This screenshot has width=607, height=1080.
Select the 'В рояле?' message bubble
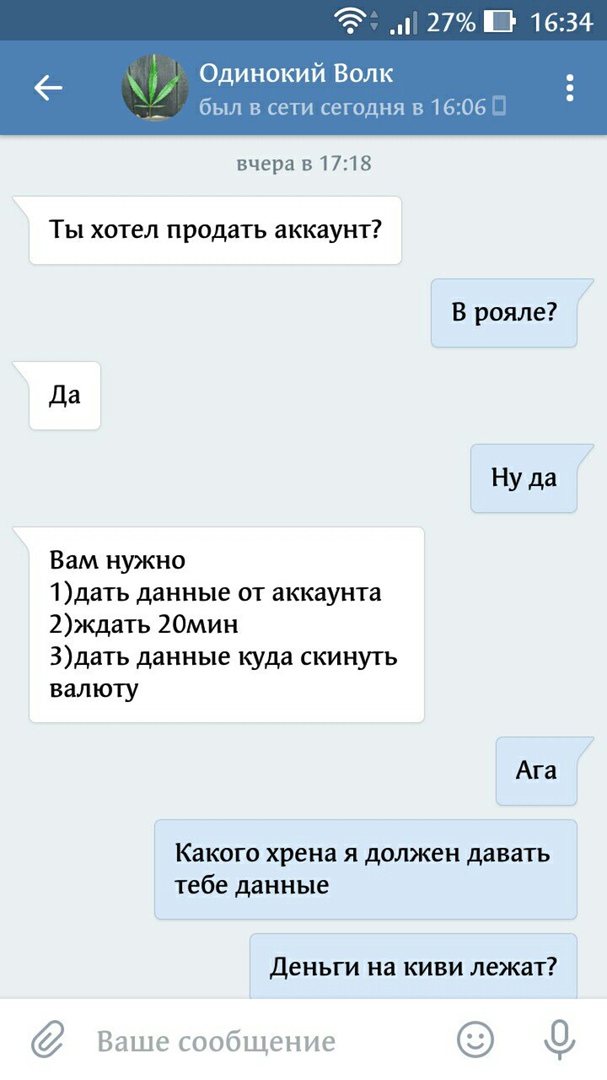point(504,313)
